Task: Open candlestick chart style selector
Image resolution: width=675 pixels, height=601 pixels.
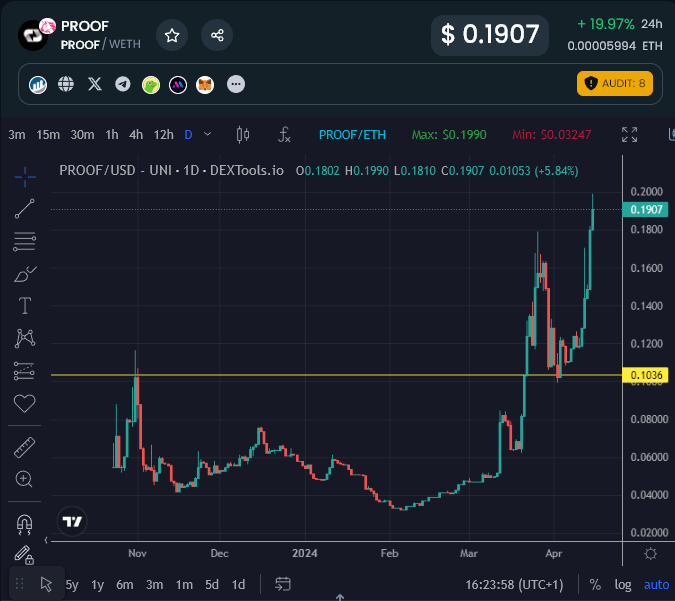Action: pos(243,135)
